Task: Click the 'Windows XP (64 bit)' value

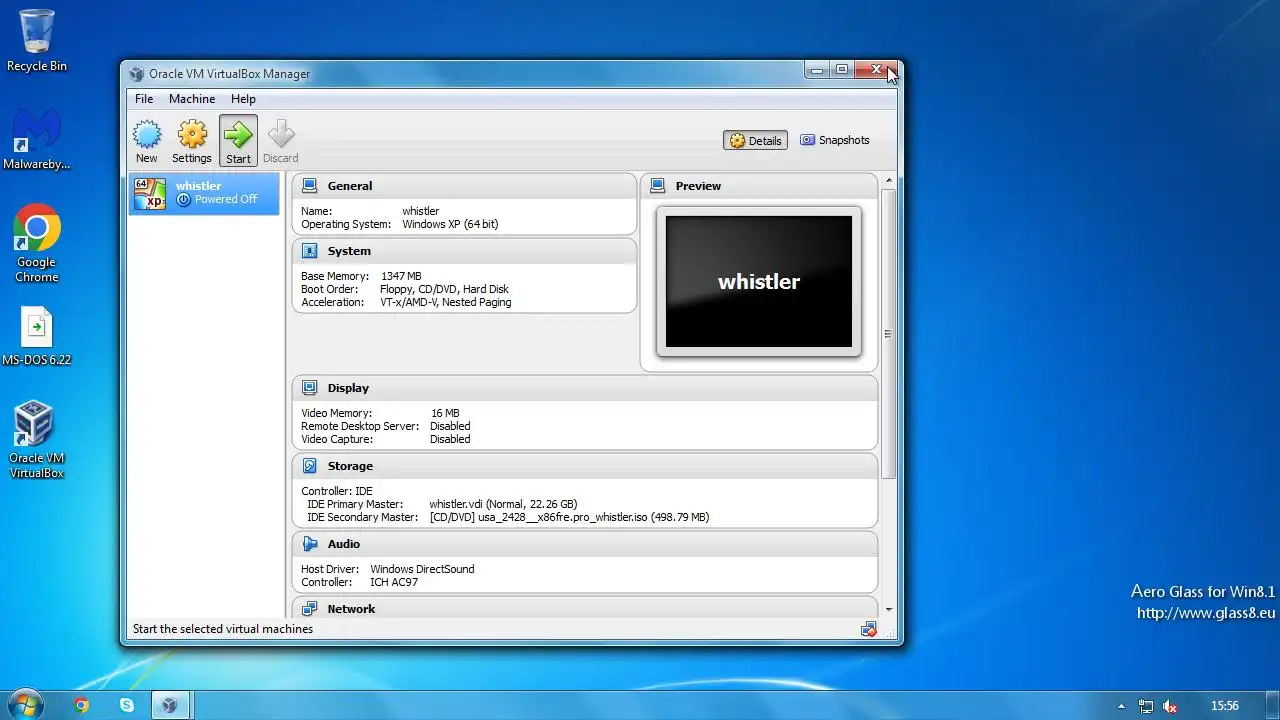Action: click(450, 225)
